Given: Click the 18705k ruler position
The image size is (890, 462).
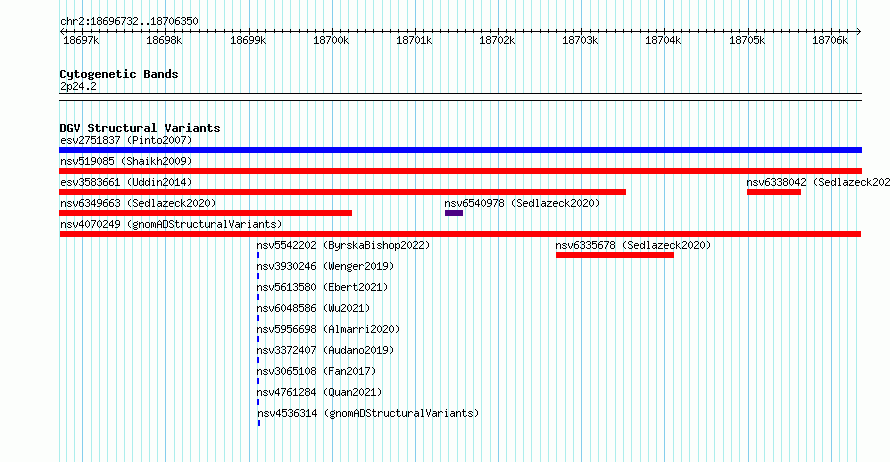Looking at the screenshot, I should click(747, 40).
